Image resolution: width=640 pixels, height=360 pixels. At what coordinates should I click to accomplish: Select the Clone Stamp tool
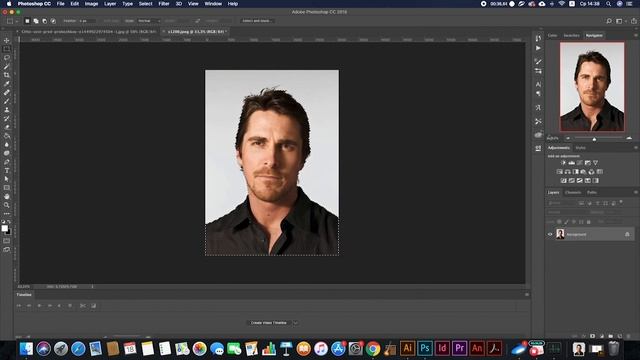tap(7, 110)
